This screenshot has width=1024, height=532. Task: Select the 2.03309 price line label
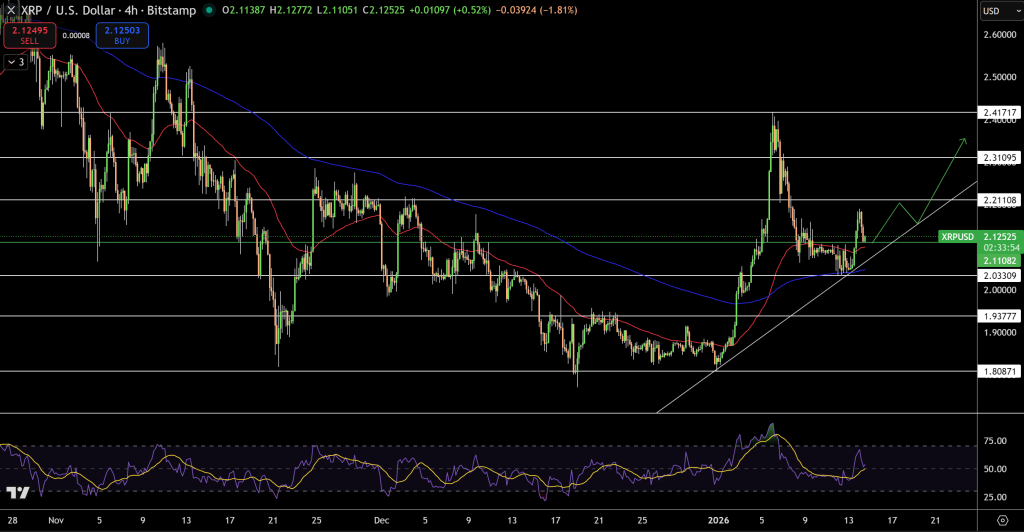[999, 275]
